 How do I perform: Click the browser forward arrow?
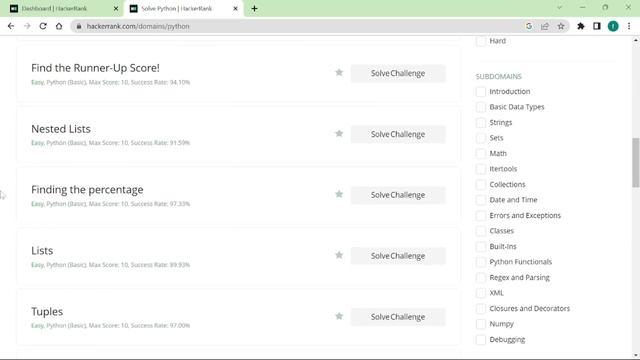pos(27,26)
